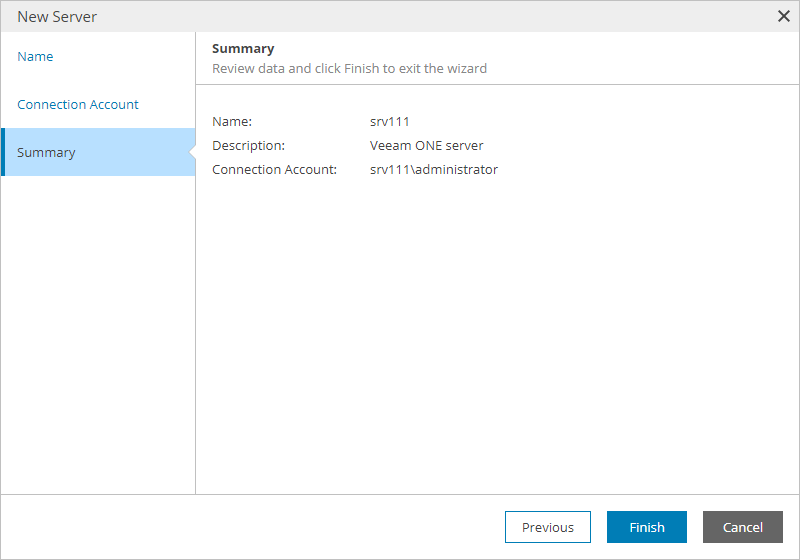800x560 pixels.
Task: Click the arrow notch on Summary step
Action: coord(192,152)
